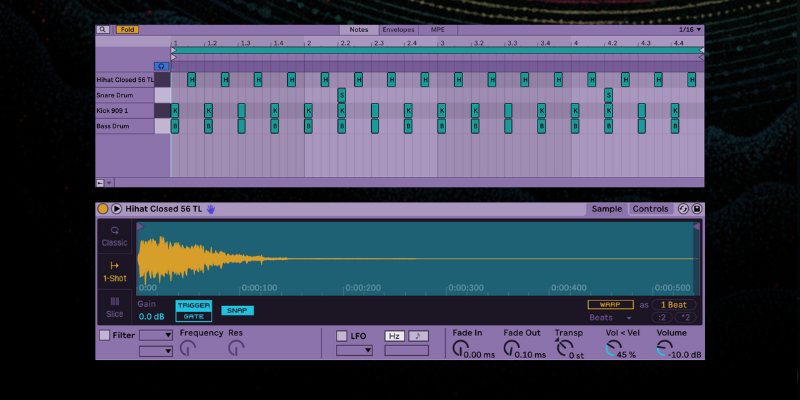Open the LFO waveform dropdown
The image size is (800, 400).
[x=354, y=351]
